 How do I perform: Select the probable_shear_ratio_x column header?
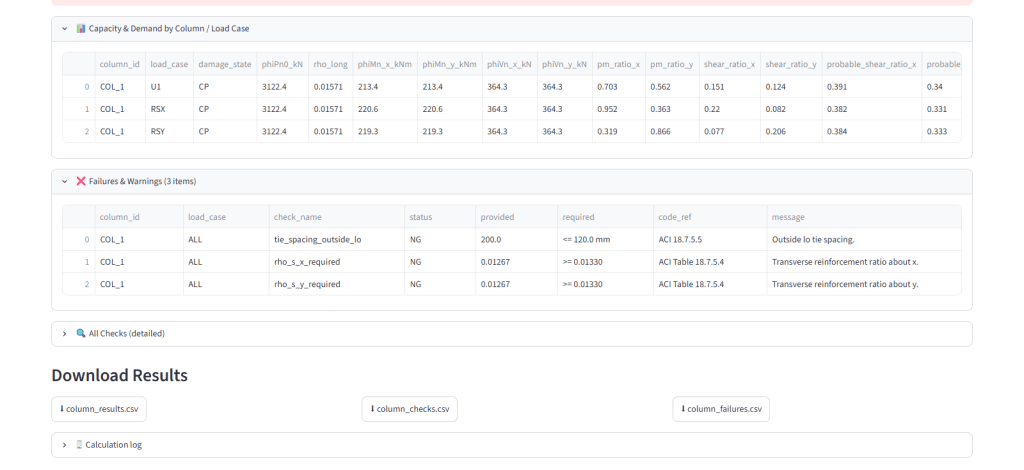[x=872, y=65]
